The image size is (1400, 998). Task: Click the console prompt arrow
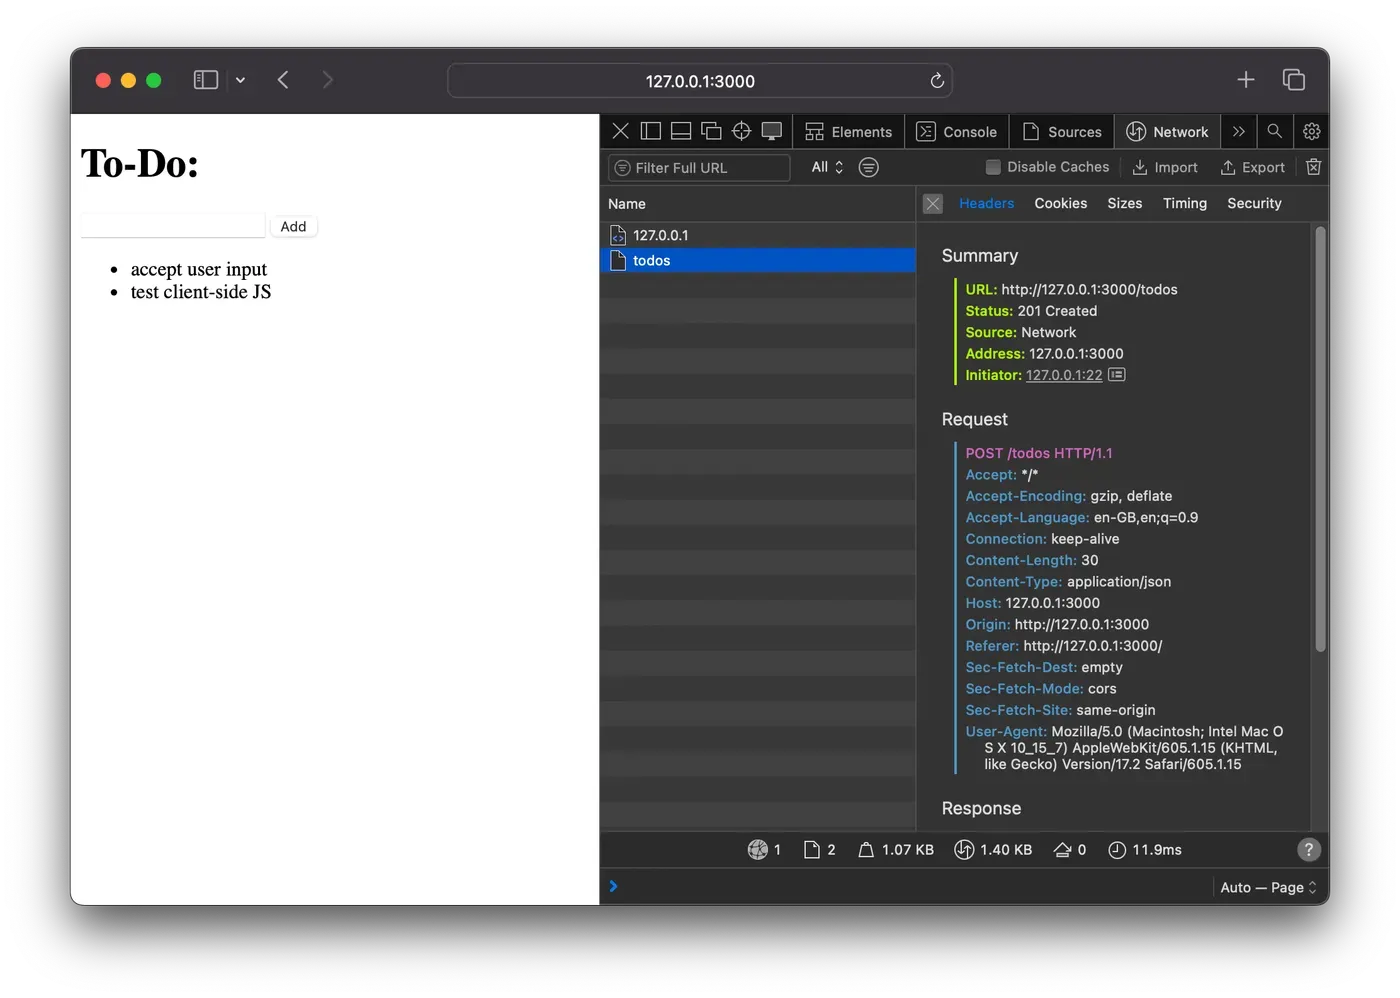613,886
